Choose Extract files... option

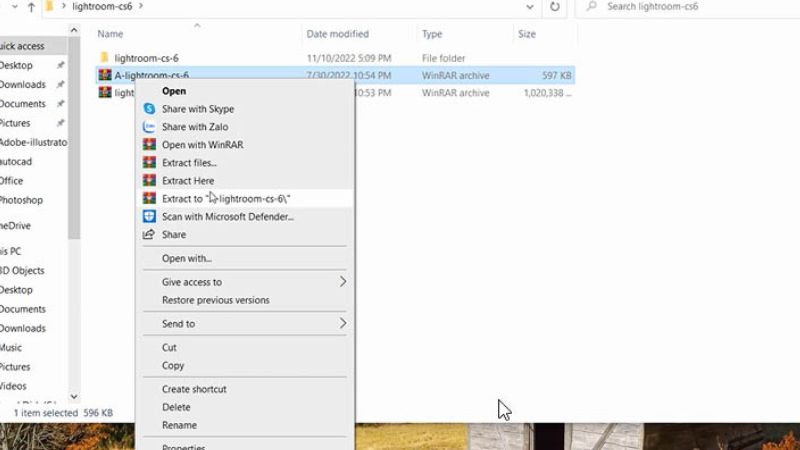(189, 163)
